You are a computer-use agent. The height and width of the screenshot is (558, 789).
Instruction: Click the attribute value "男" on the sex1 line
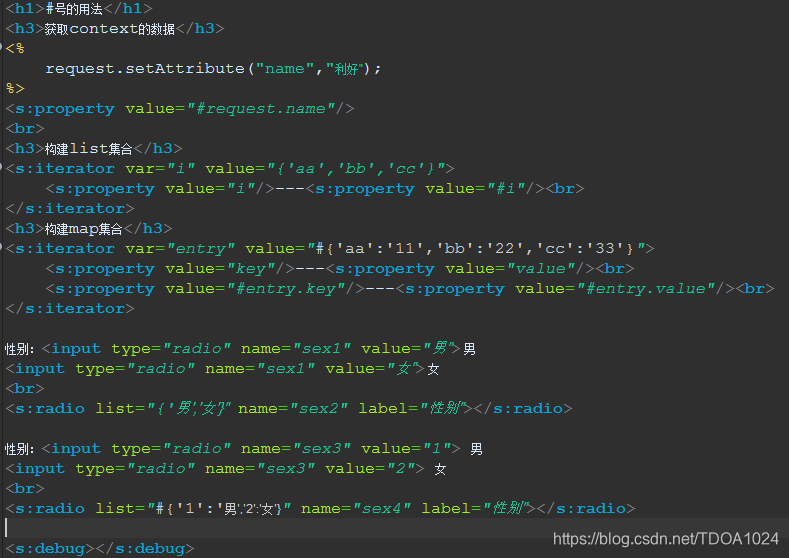(440, 348)
